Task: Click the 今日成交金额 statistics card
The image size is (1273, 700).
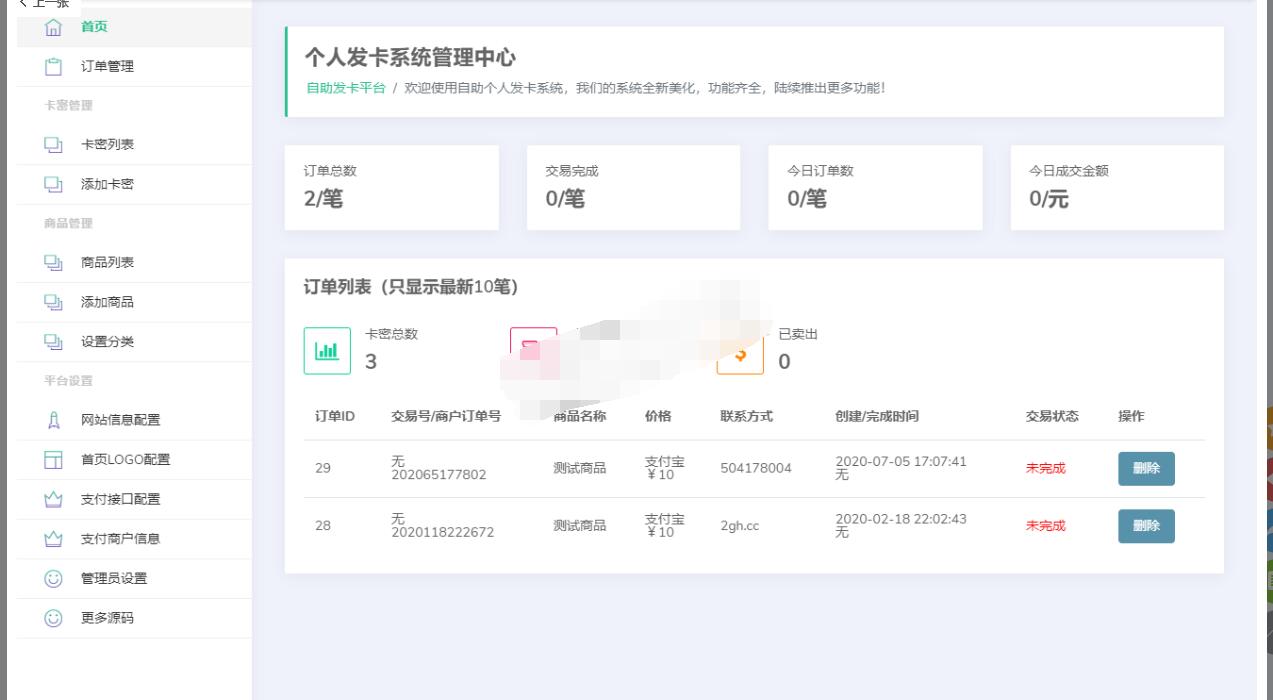Action: click(x=1117, y=188)
